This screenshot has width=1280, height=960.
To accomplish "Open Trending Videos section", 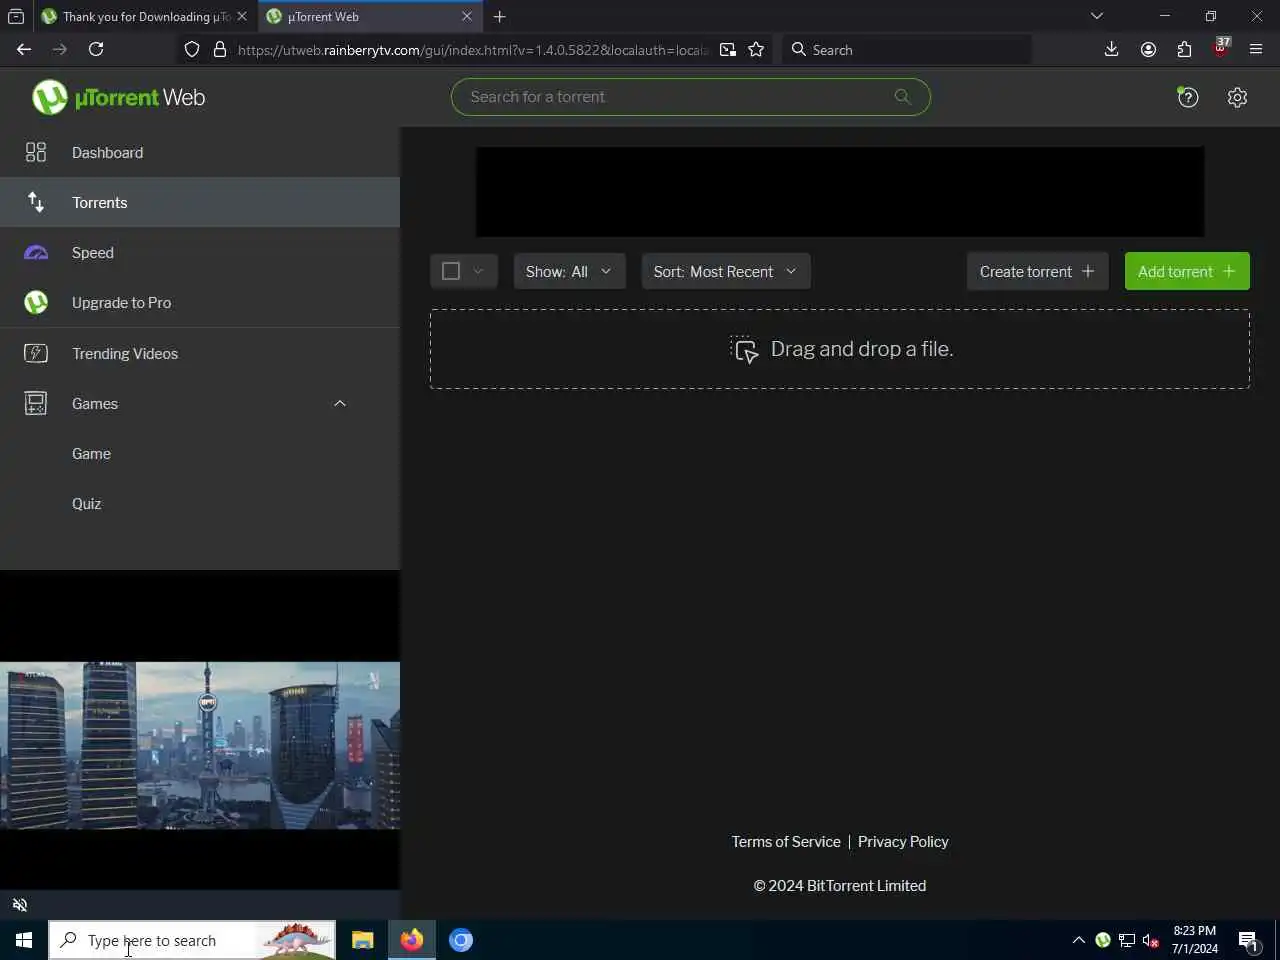I will pyautogui.click(x=200, y=353).
